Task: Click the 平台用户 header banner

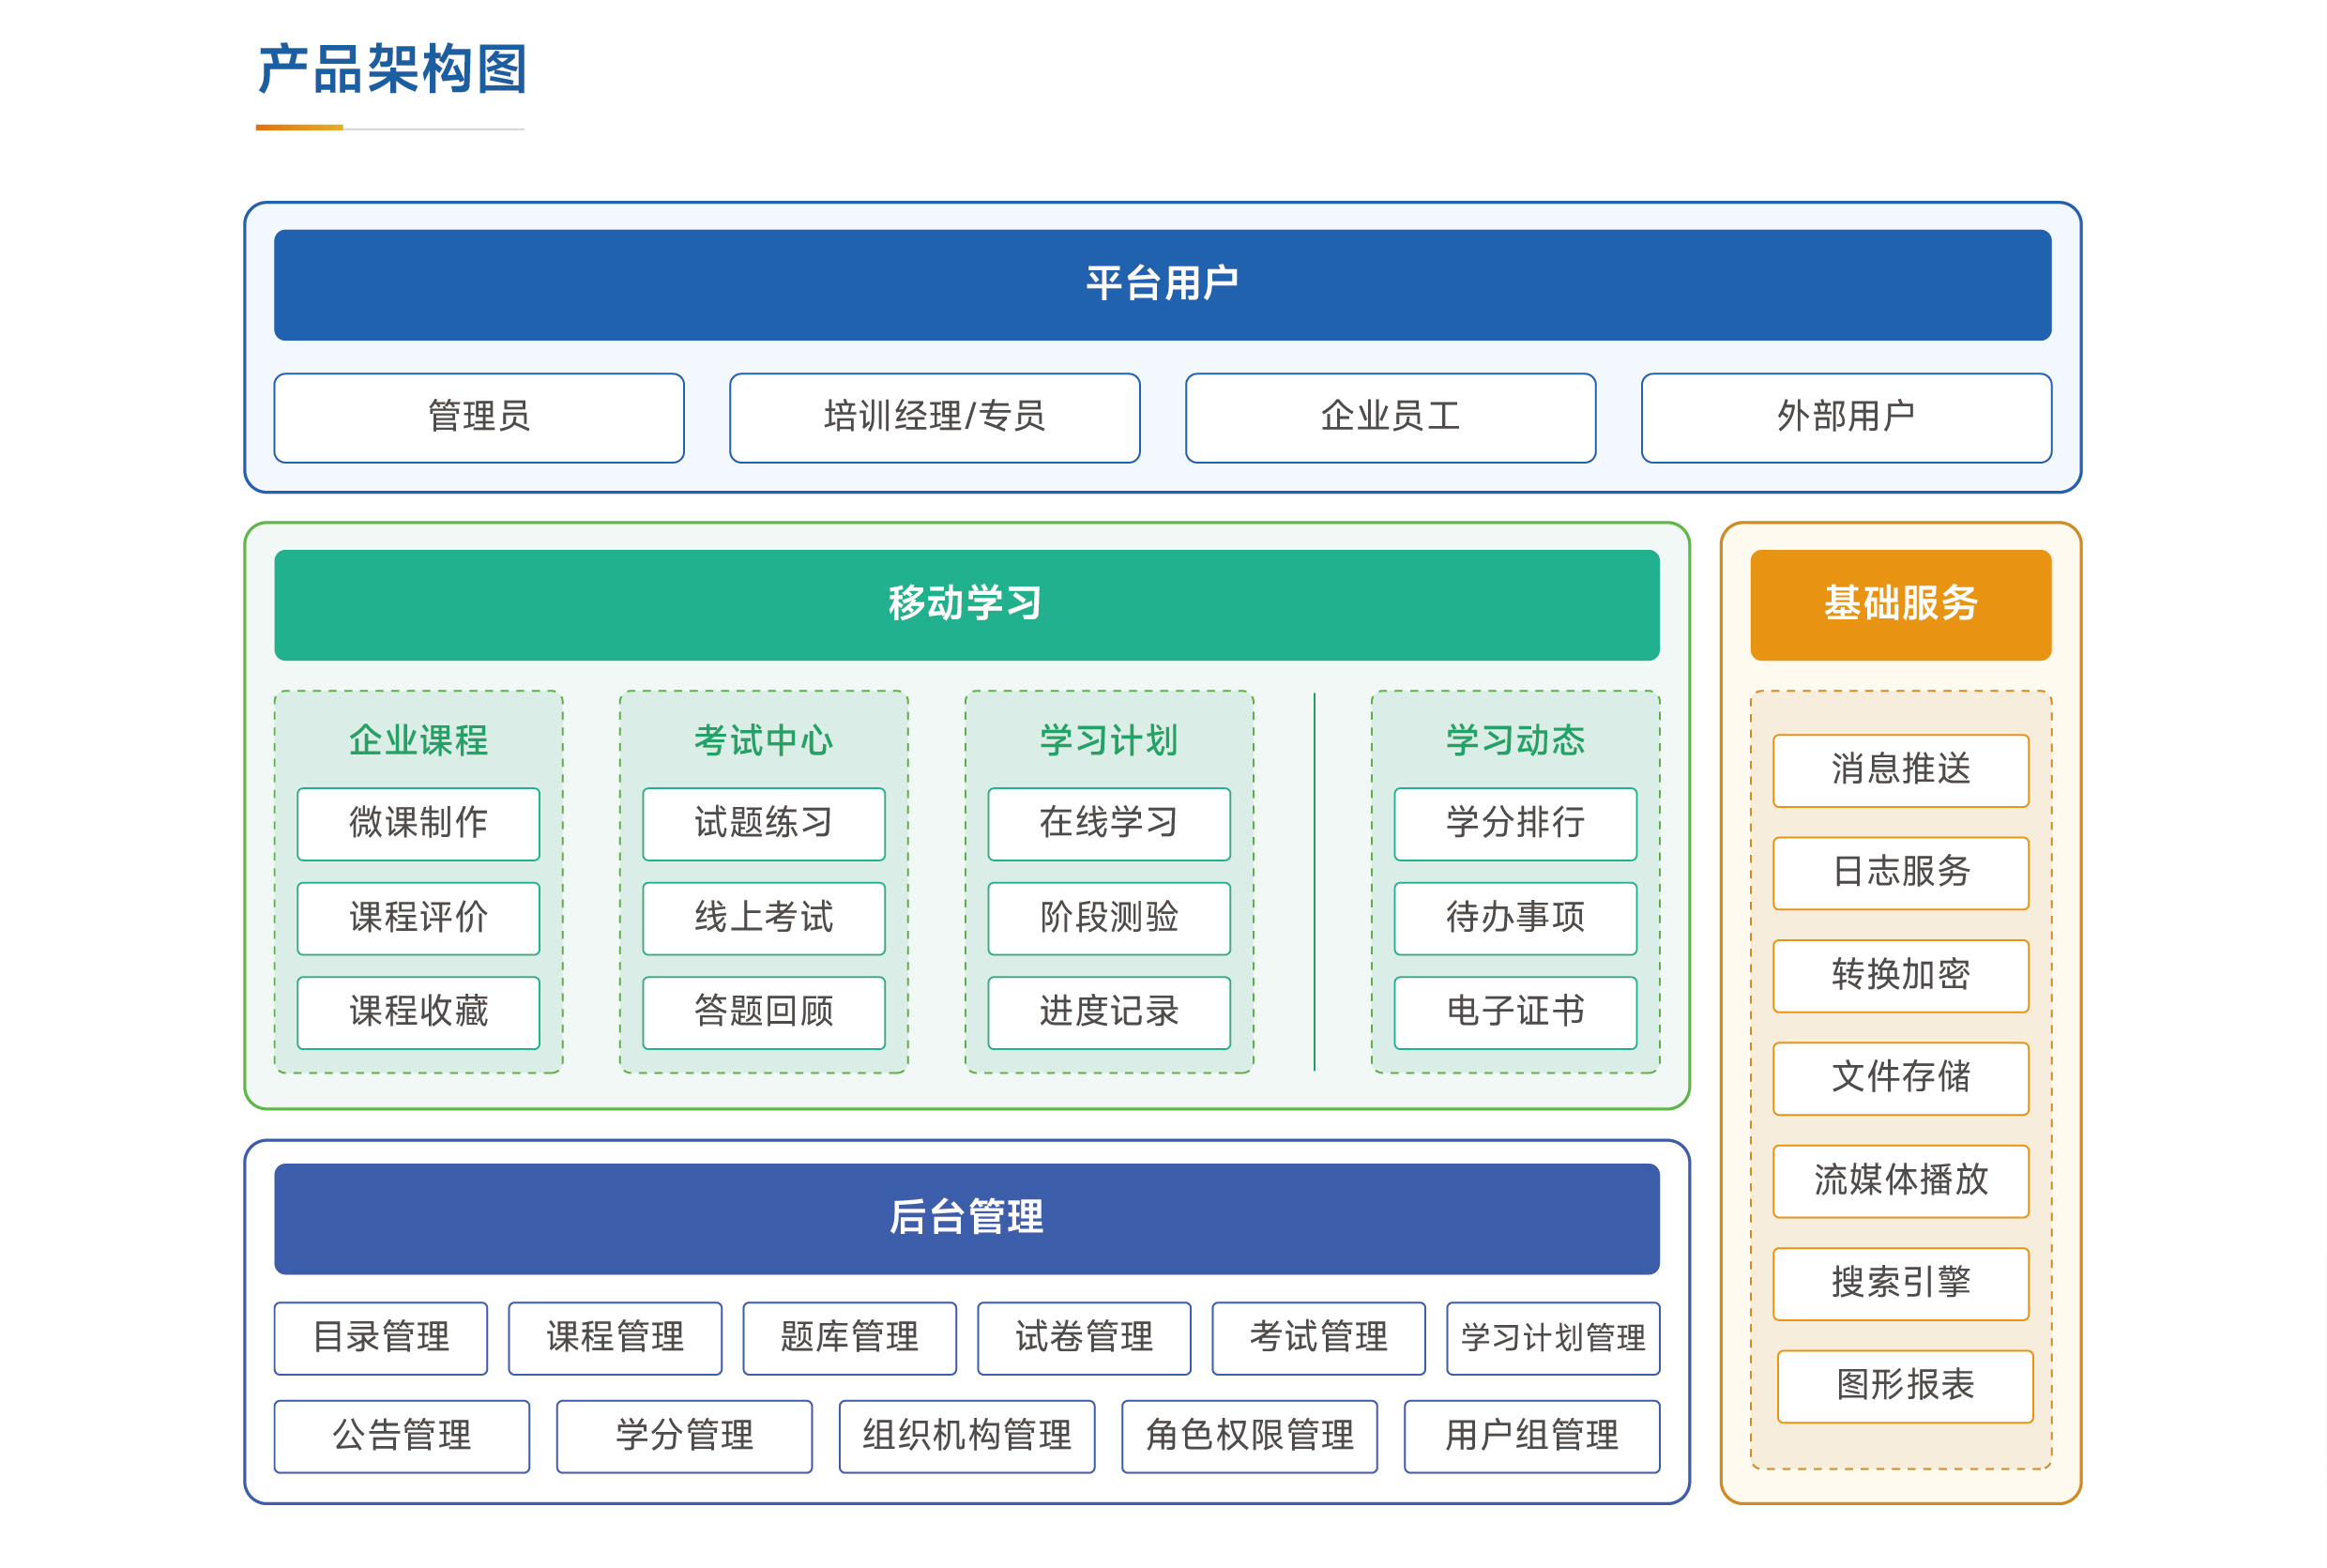Action: [1162, 284]
